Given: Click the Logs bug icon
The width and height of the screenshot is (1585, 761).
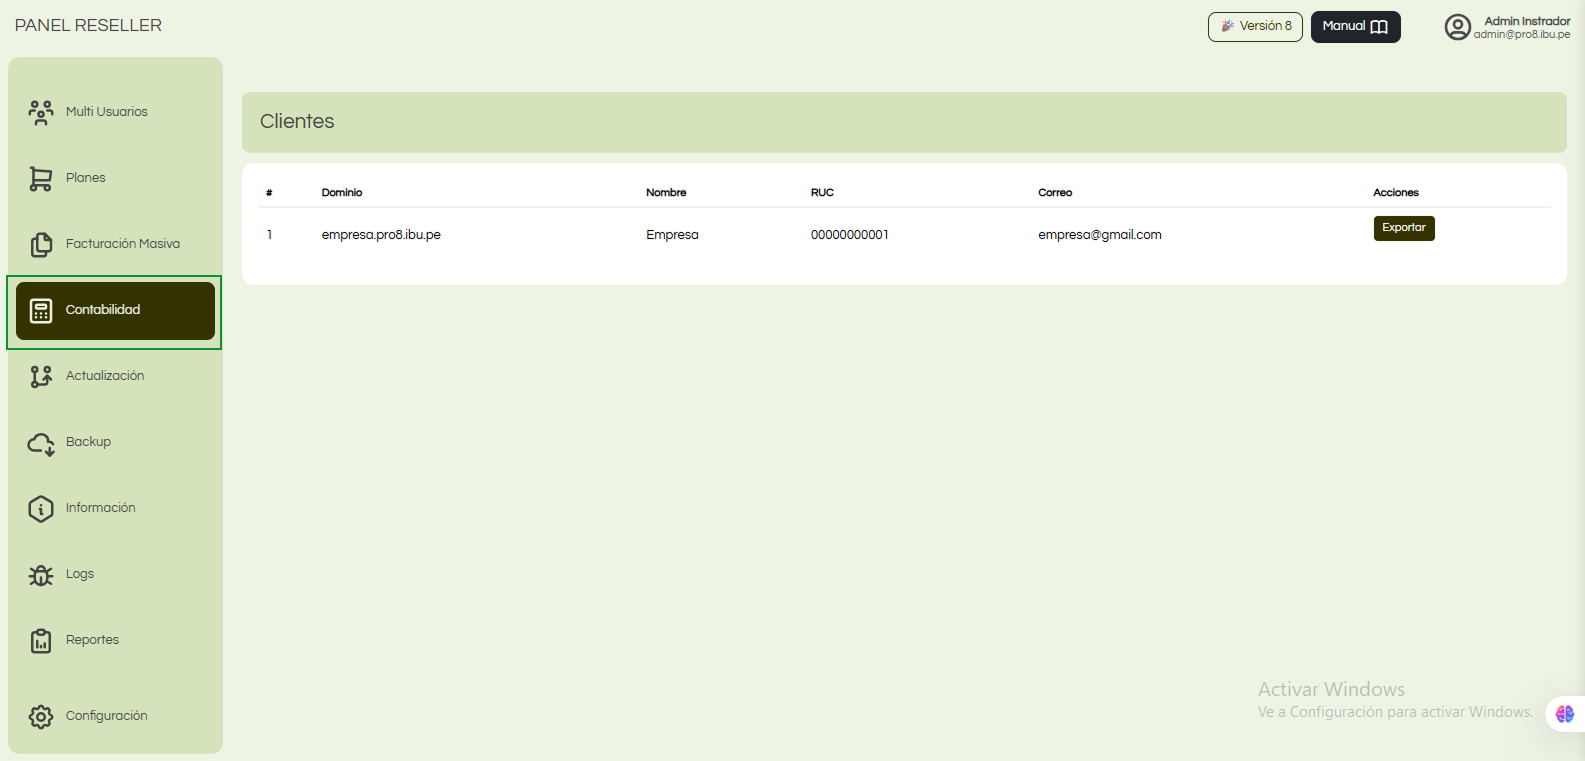Looking at the screenshot, I should 41,575.
